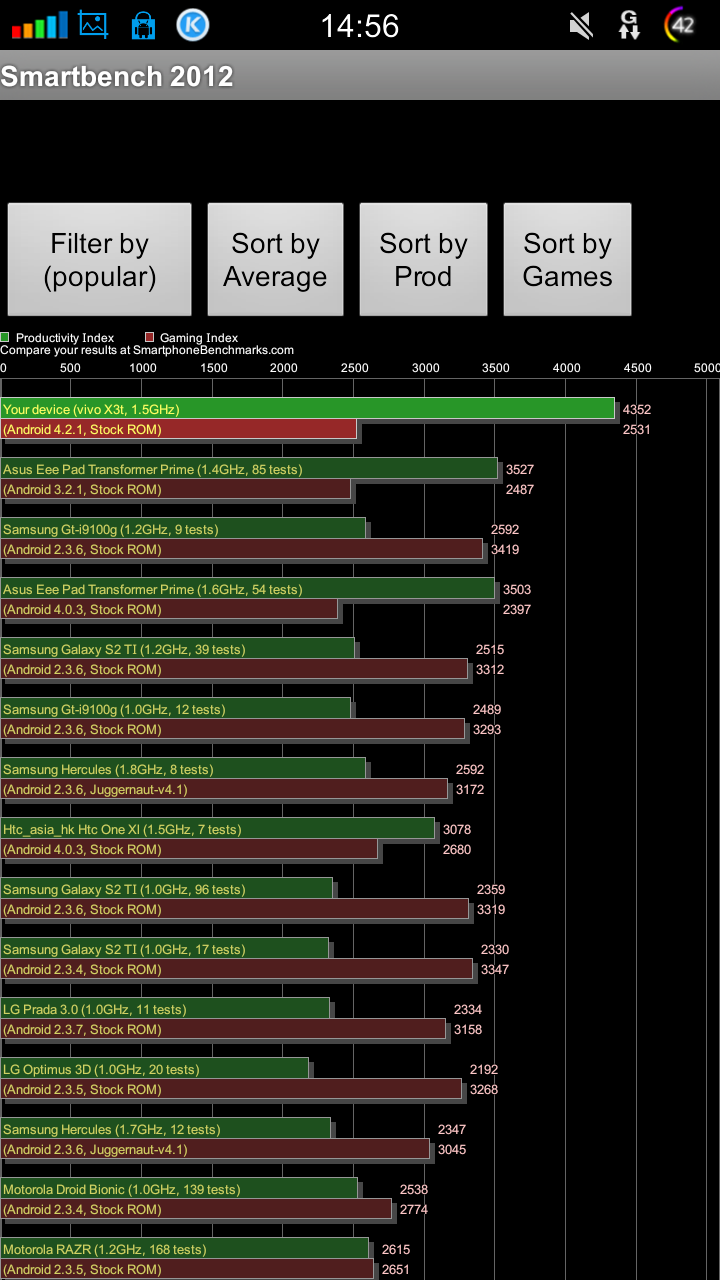Tap the muted sound status icon

pos(581,25)
